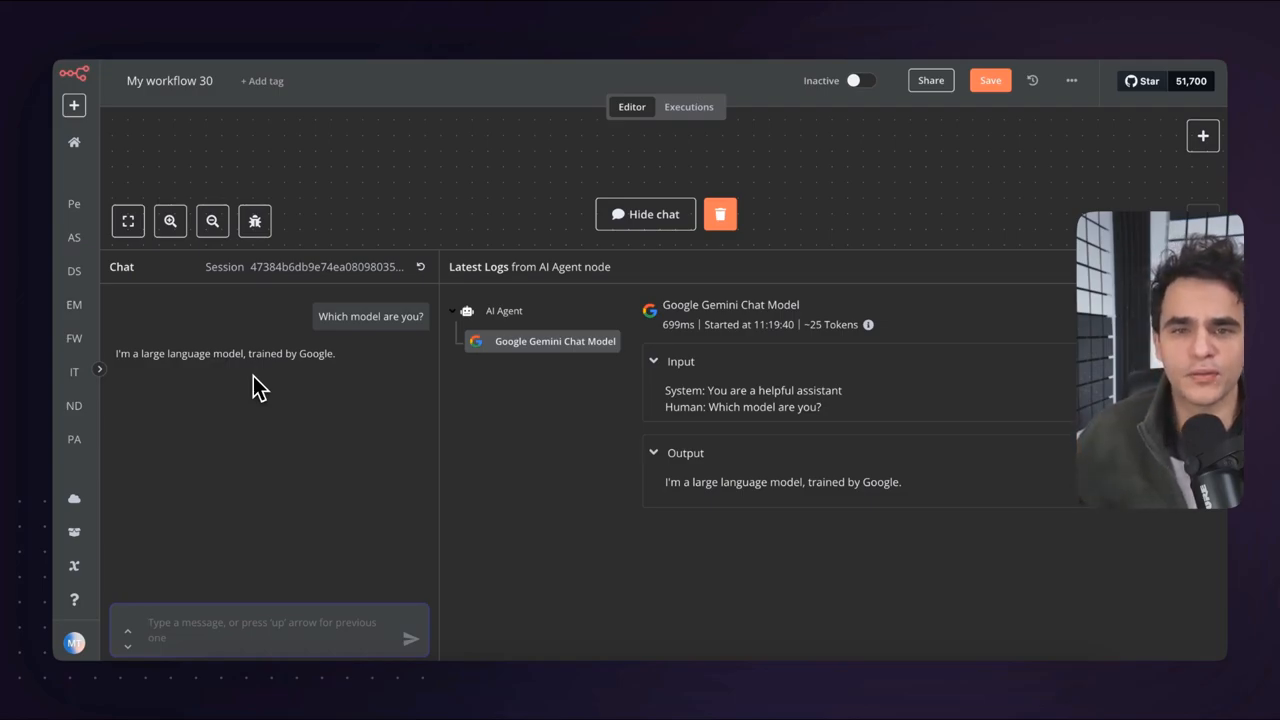
Task: Switch to the Executions tab
Action: (x=689, y=107)
